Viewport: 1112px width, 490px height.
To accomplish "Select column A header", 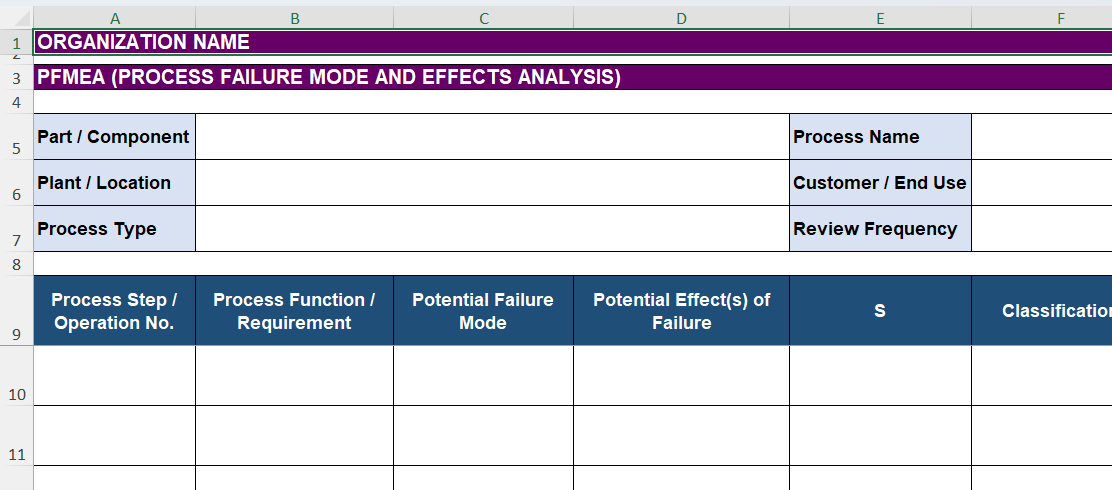I will pyautogui.click(x=115, y=18).
